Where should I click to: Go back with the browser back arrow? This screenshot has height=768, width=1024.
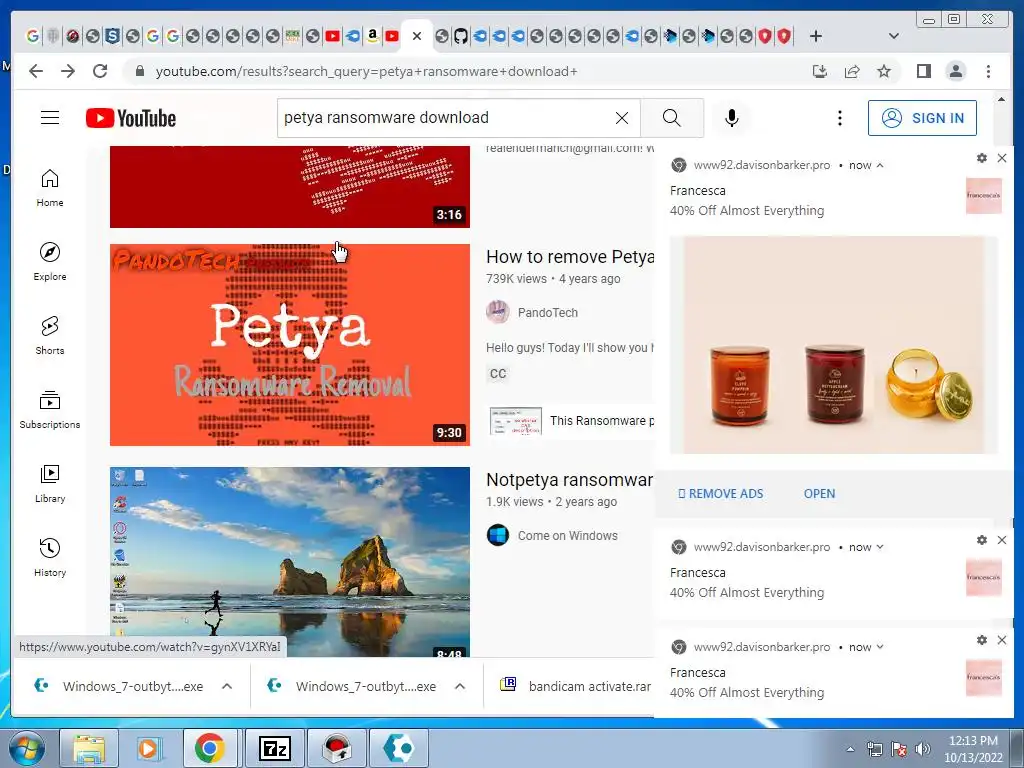click(x=36, y=71)
